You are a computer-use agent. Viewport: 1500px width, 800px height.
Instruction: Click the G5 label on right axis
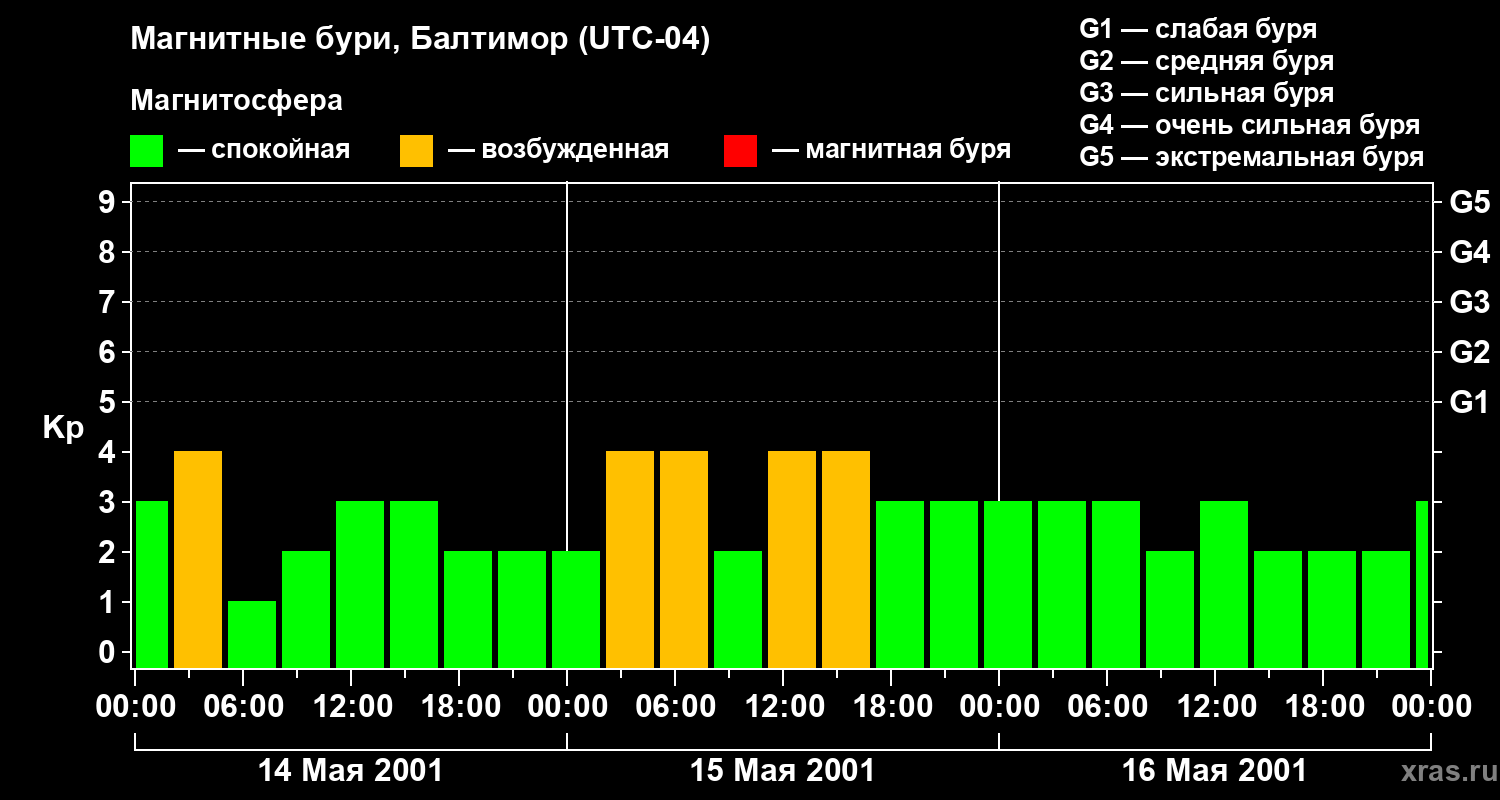(x=1469, y=202)
